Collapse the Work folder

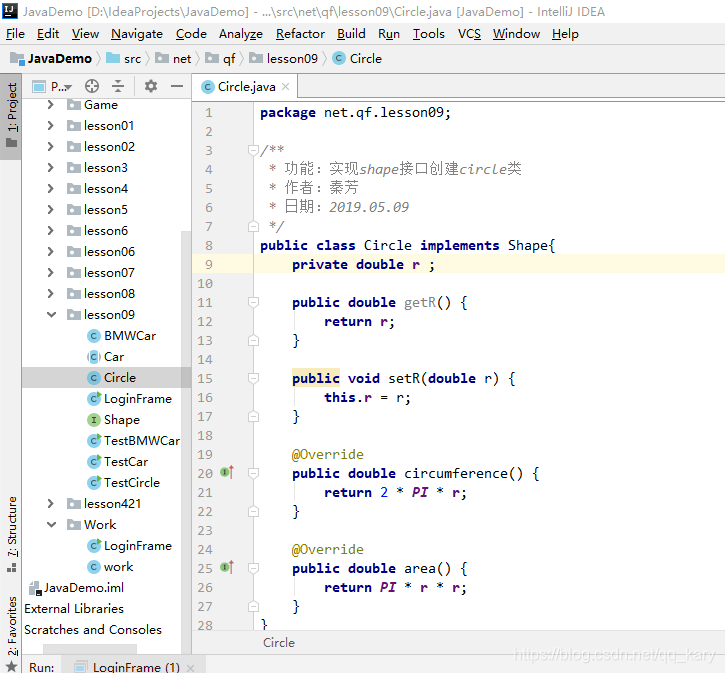coord(51,525)
